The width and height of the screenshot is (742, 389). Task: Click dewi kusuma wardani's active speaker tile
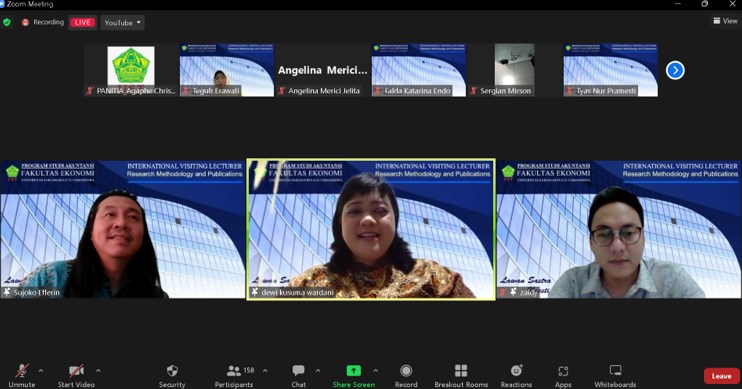coord(371,230)
